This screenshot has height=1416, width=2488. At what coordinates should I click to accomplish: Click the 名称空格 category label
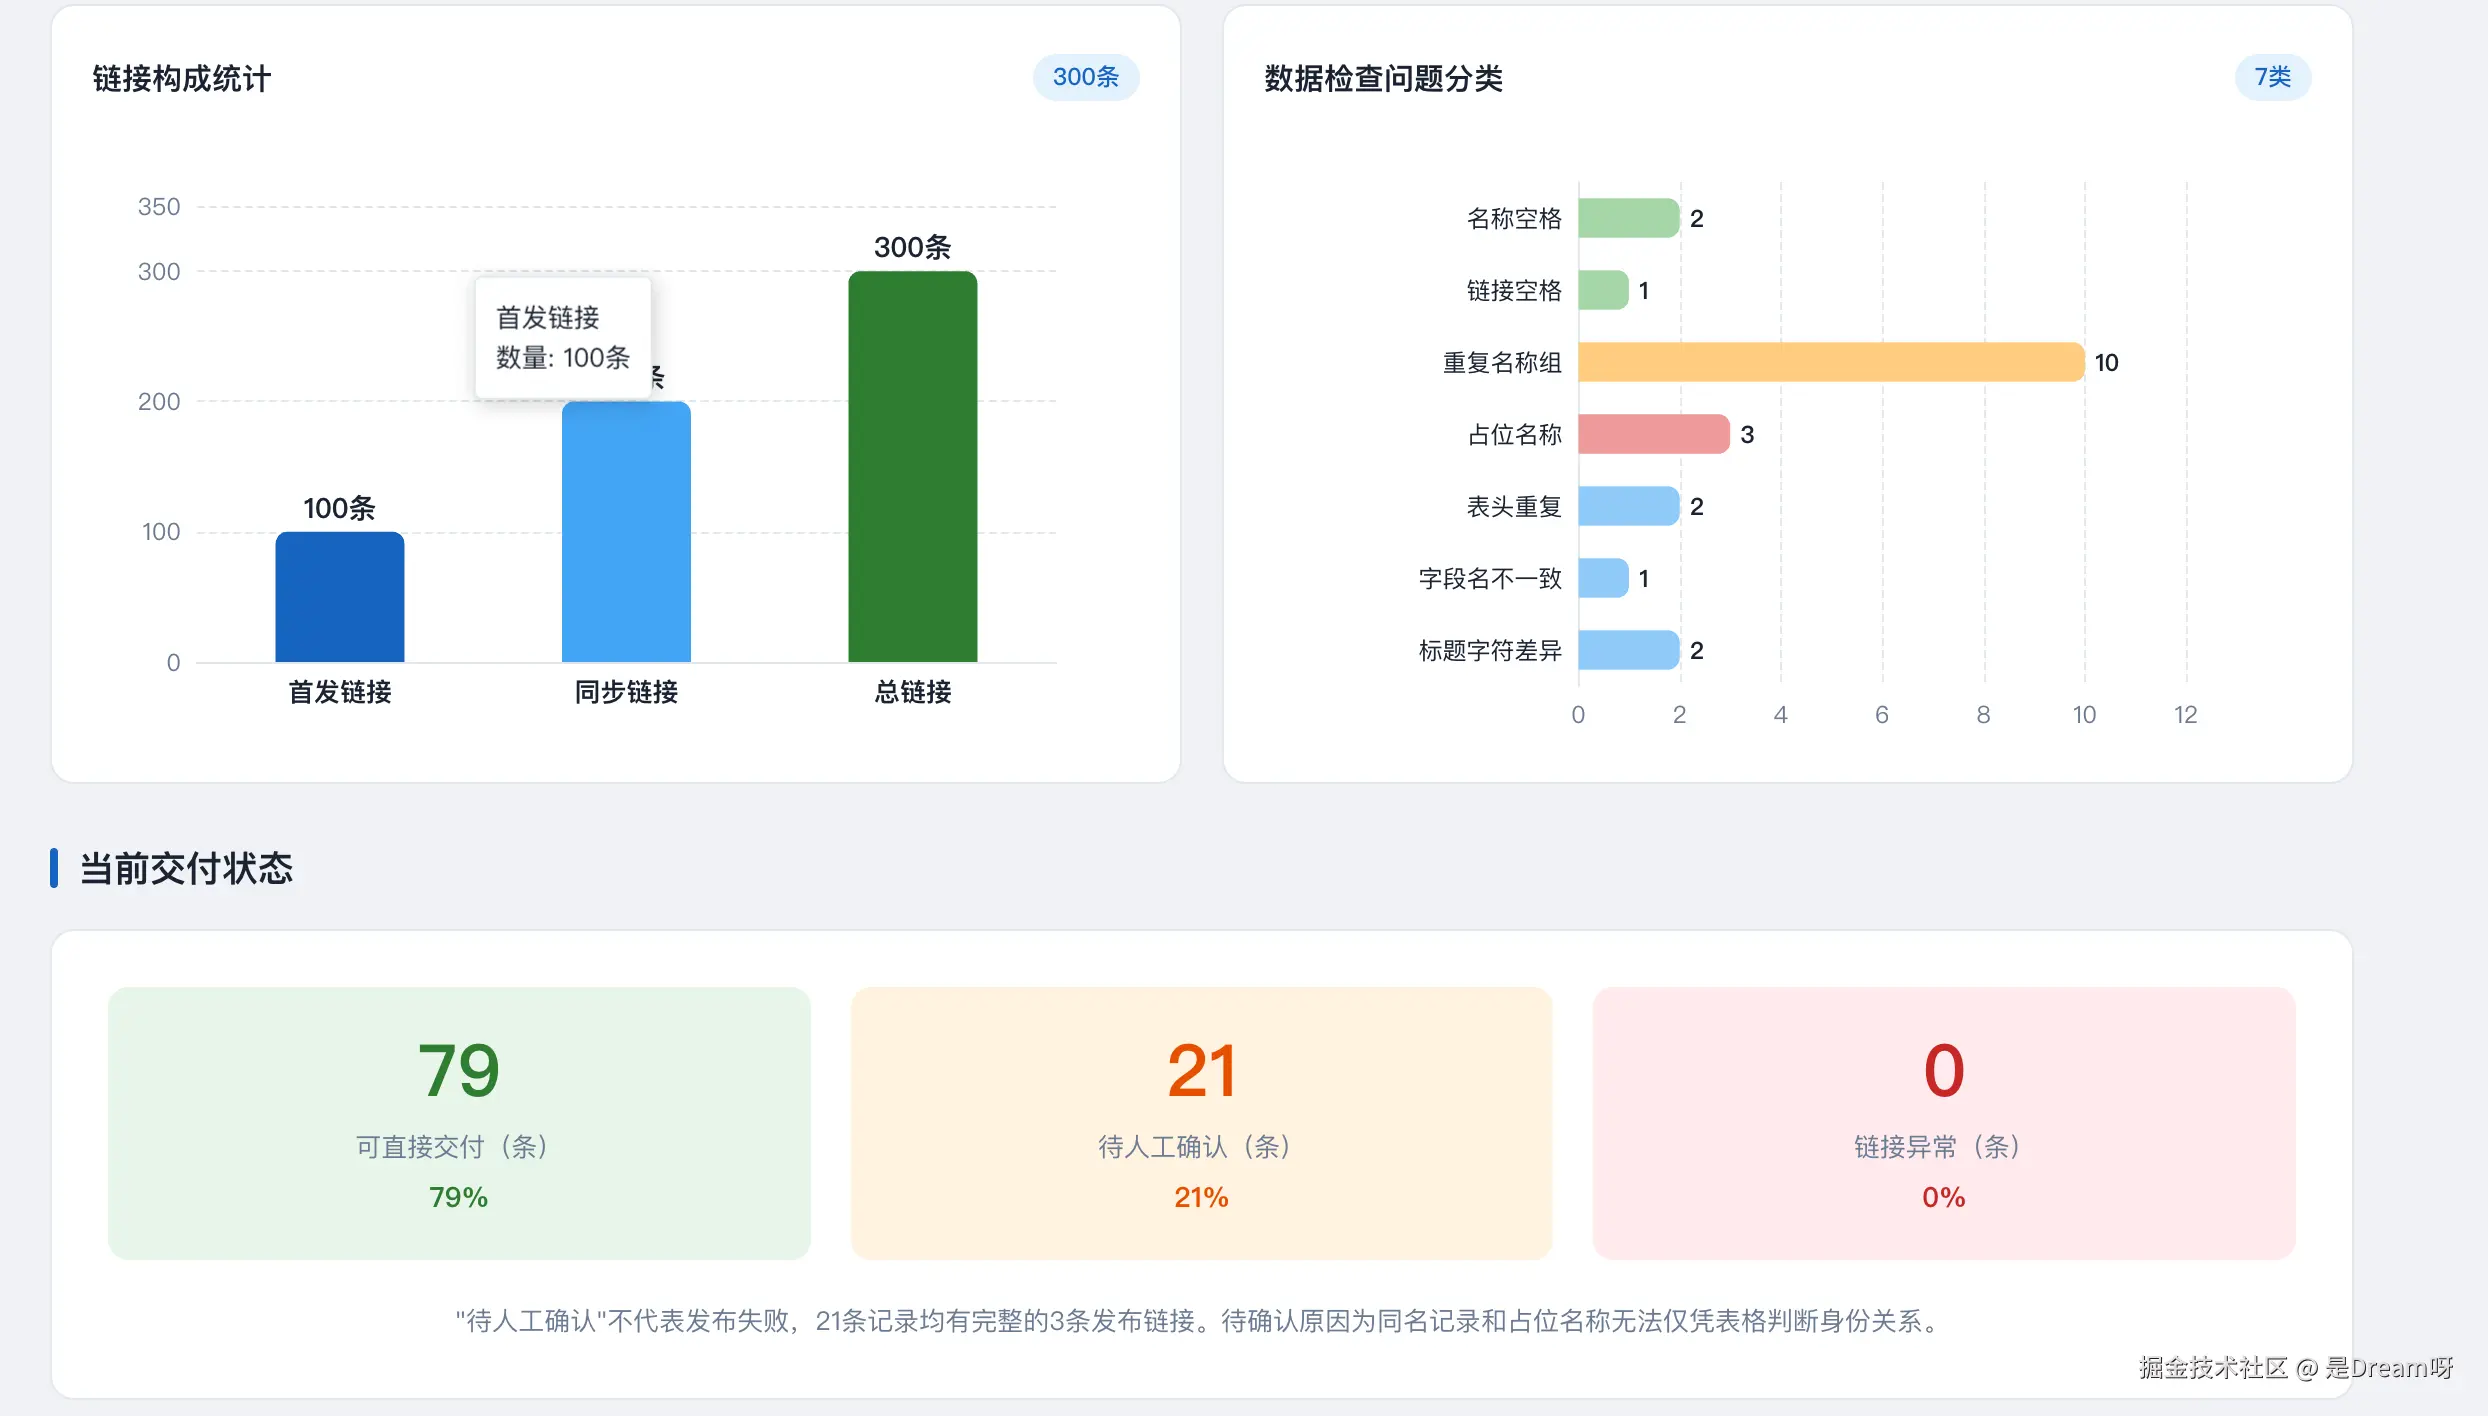(x=1514, y=219)
